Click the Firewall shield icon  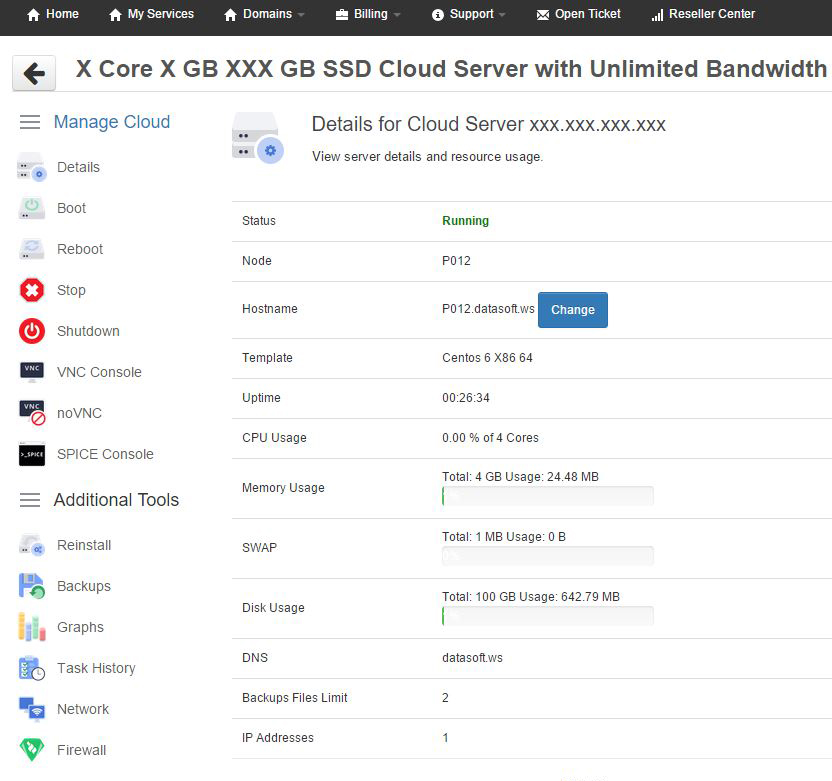pyautogui.click(x=31, y=750)
